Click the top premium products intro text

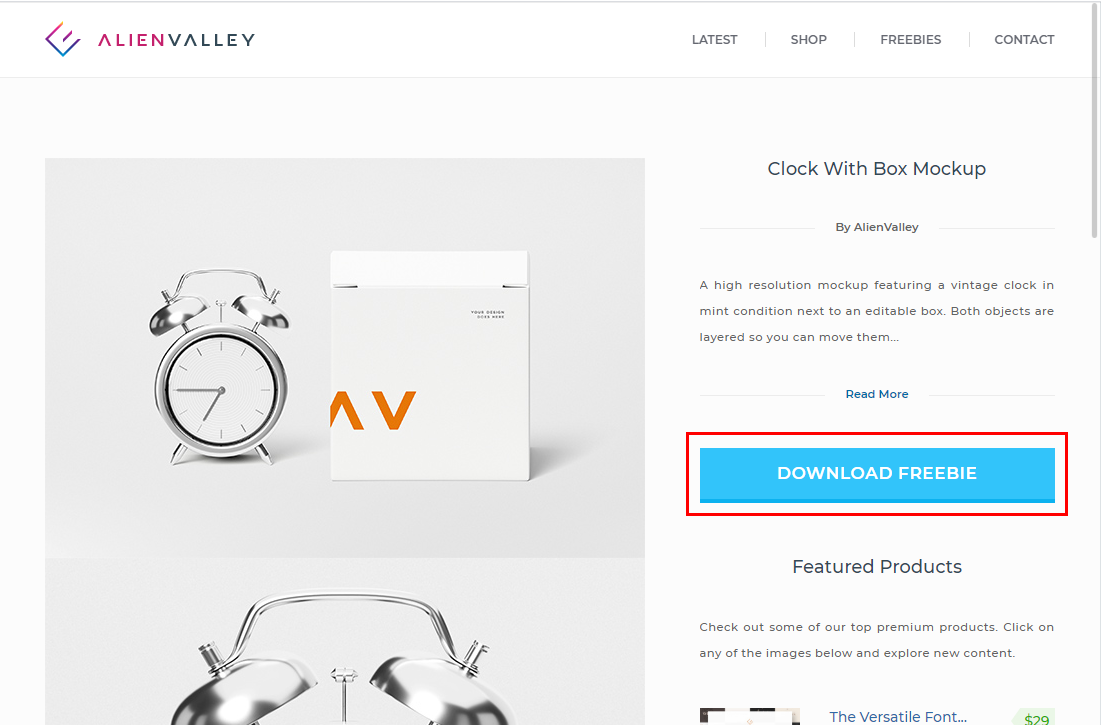click(876, 640)
